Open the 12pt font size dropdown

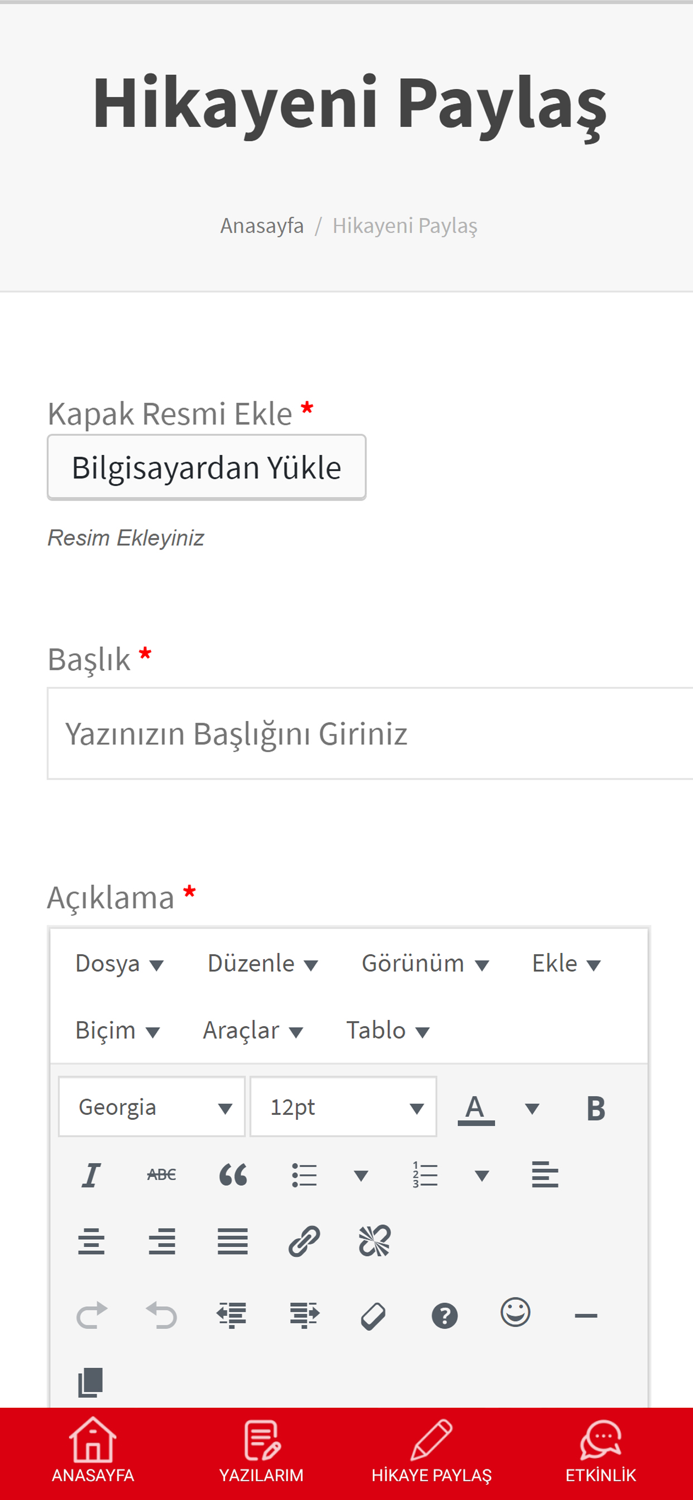pyautogui.click(x=344, y=1106)
